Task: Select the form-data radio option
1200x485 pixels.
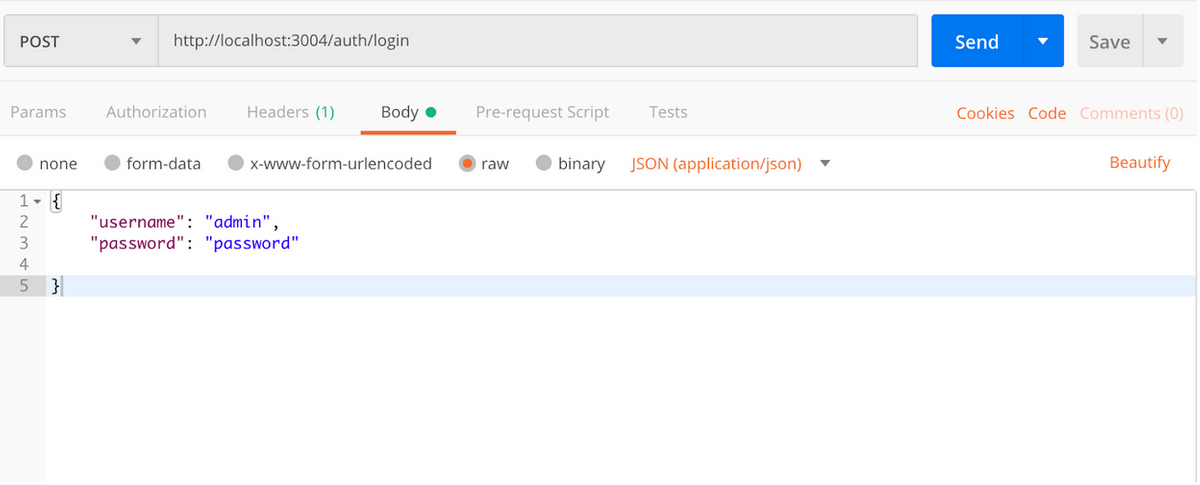Action: point(152,163)
